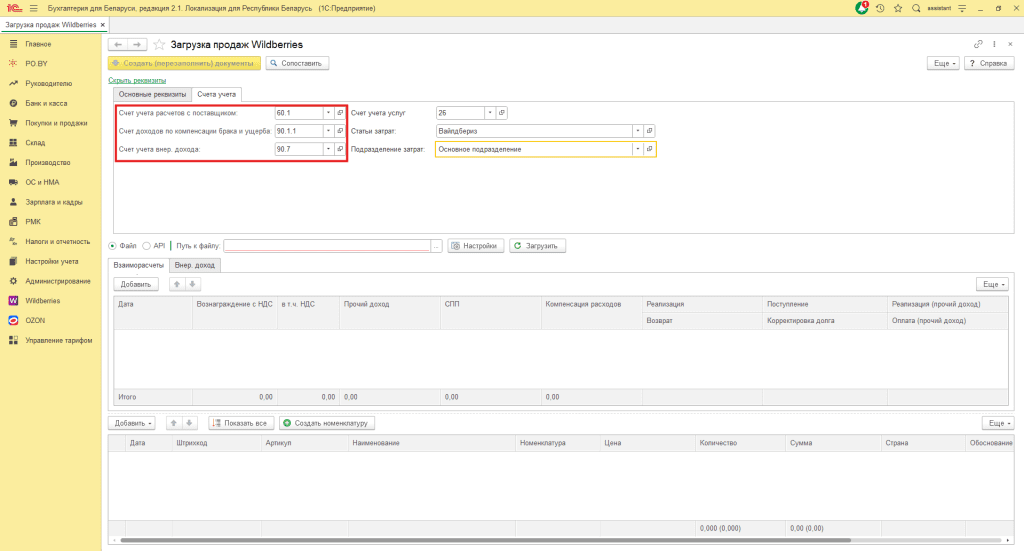Viewport: 1024px width, 551px height.
Task: Click the Загрузить button
Action: [x=538, y=245]
